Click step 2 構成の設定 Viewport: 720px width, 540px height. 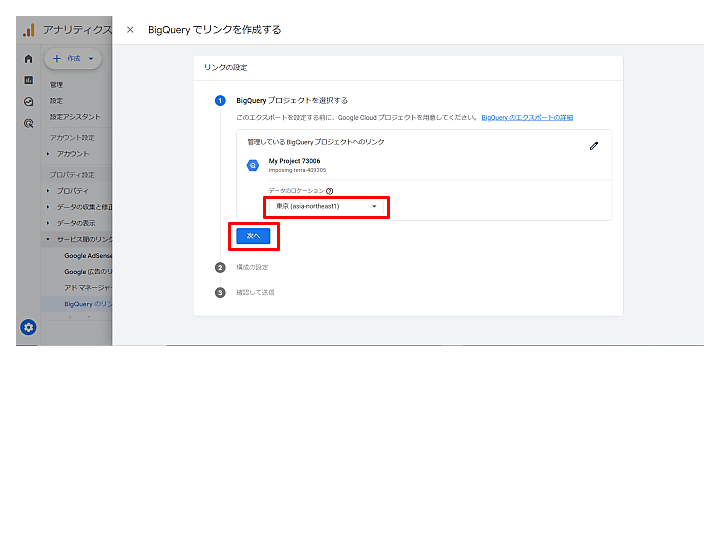coord(252,267)
